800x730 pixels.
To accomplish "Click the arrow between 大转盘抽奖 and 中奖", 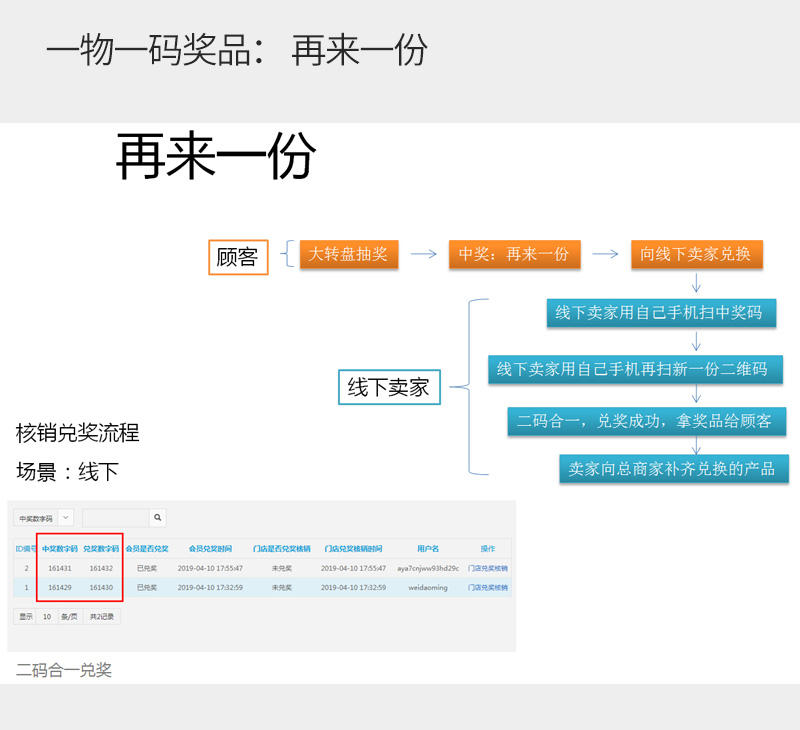I will pos(424,254).
